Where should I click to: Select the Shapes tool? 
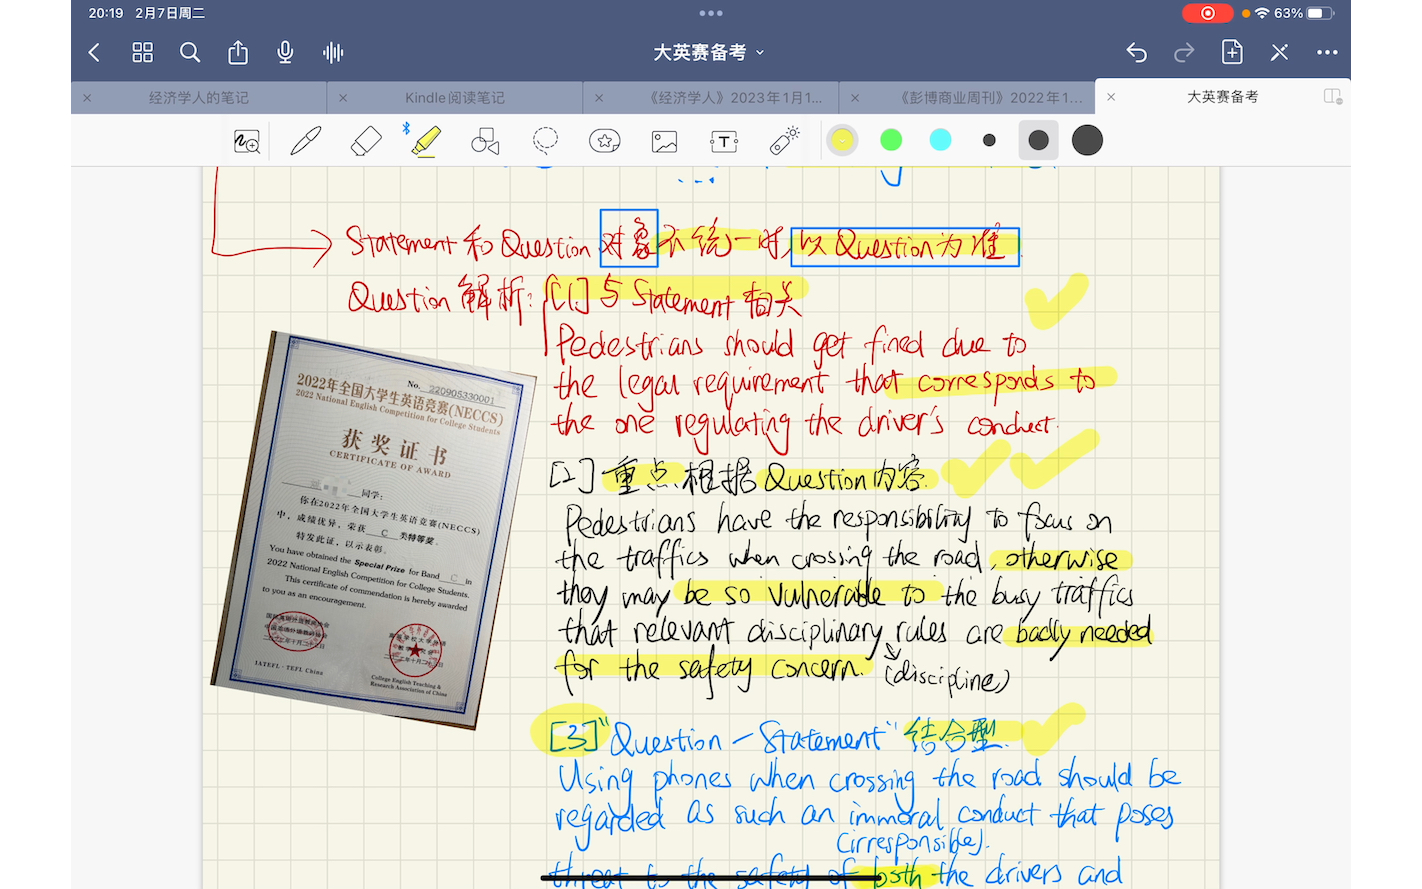(485, 141)
